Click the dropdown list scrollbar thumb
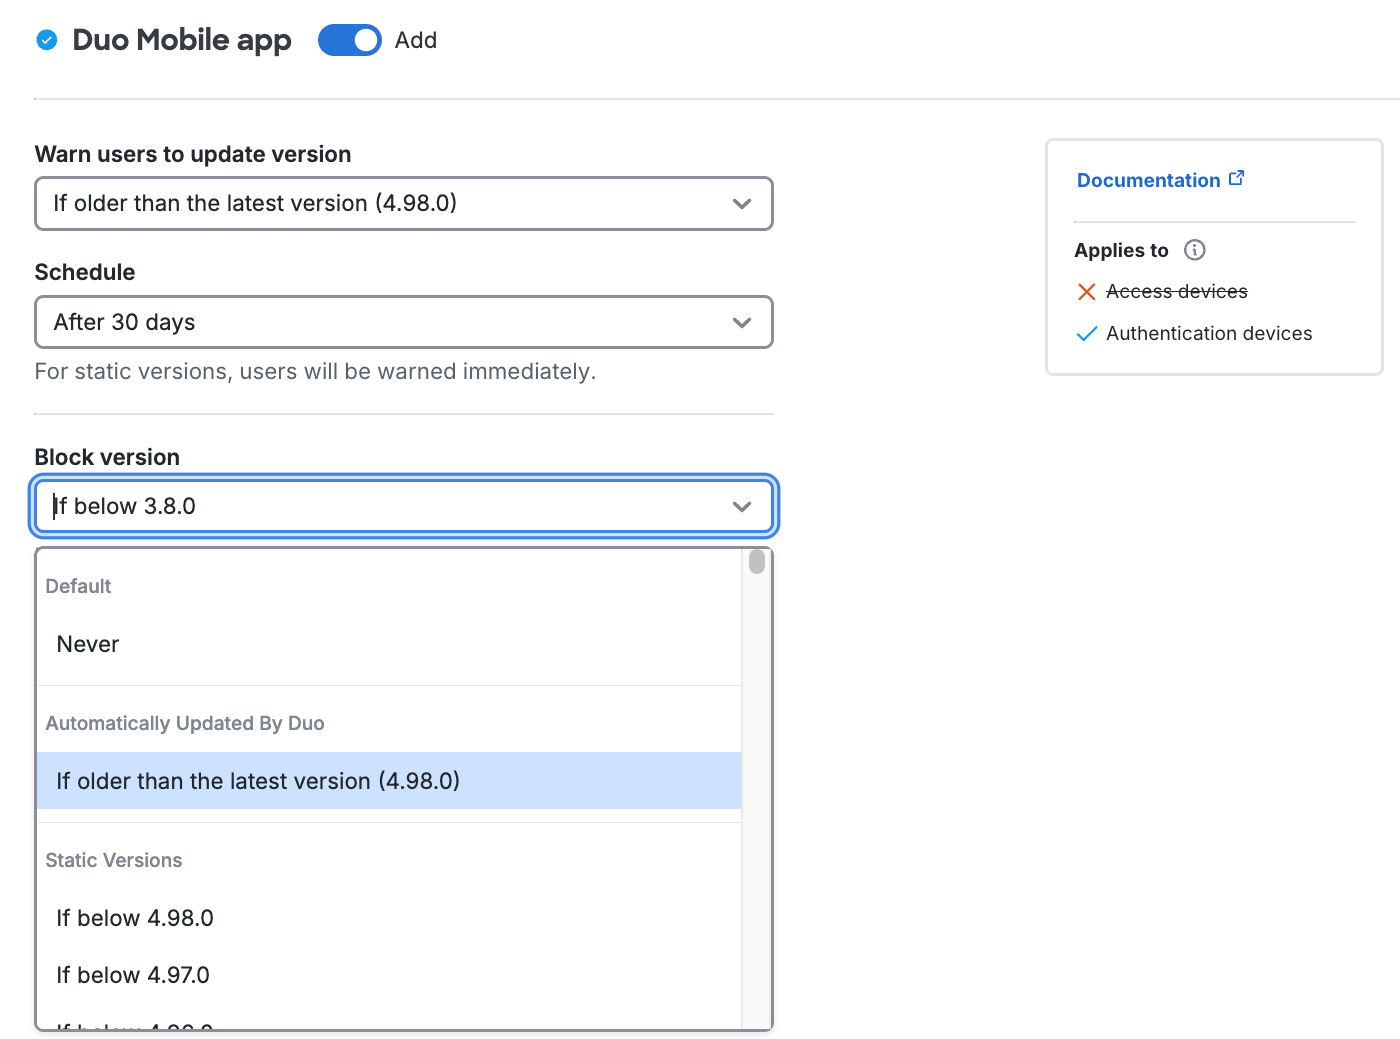Image resolution: width=1400 pixels, height=1039 pixels. click(757, 562)
